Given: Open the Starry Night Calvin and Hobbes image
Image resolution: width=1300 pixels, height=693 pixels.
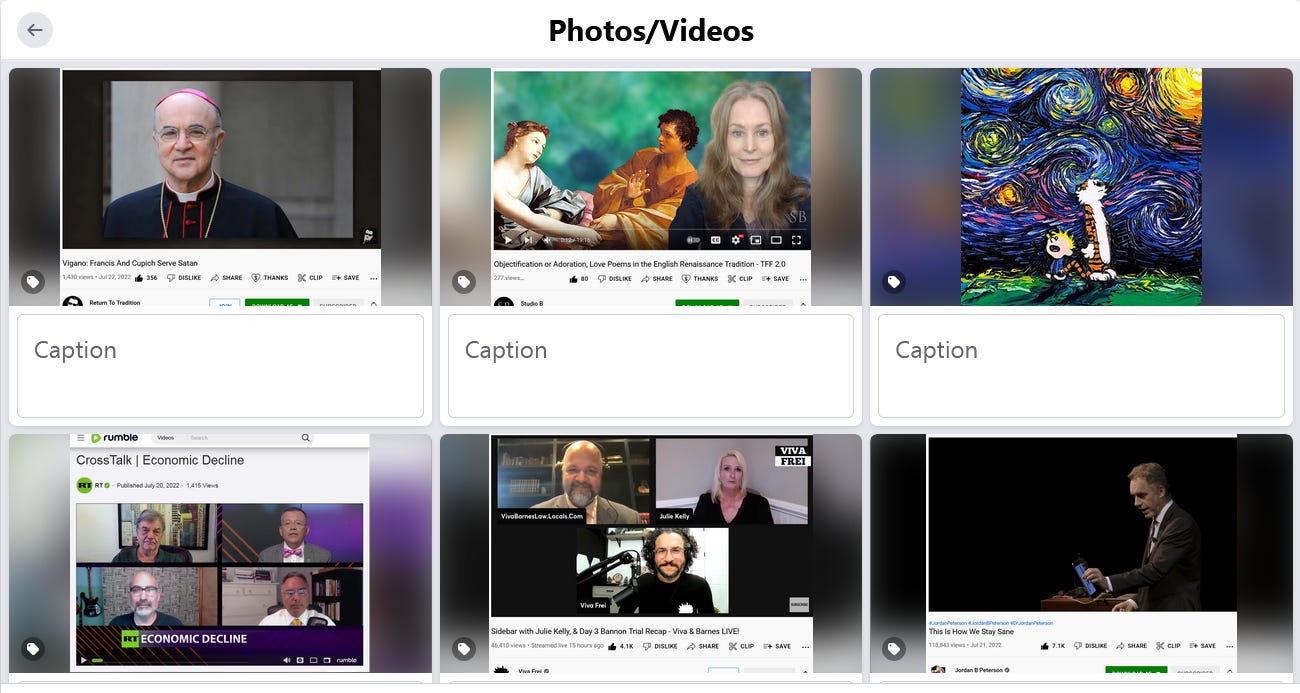Looking at the screenshot, I should coord(1081,187).
